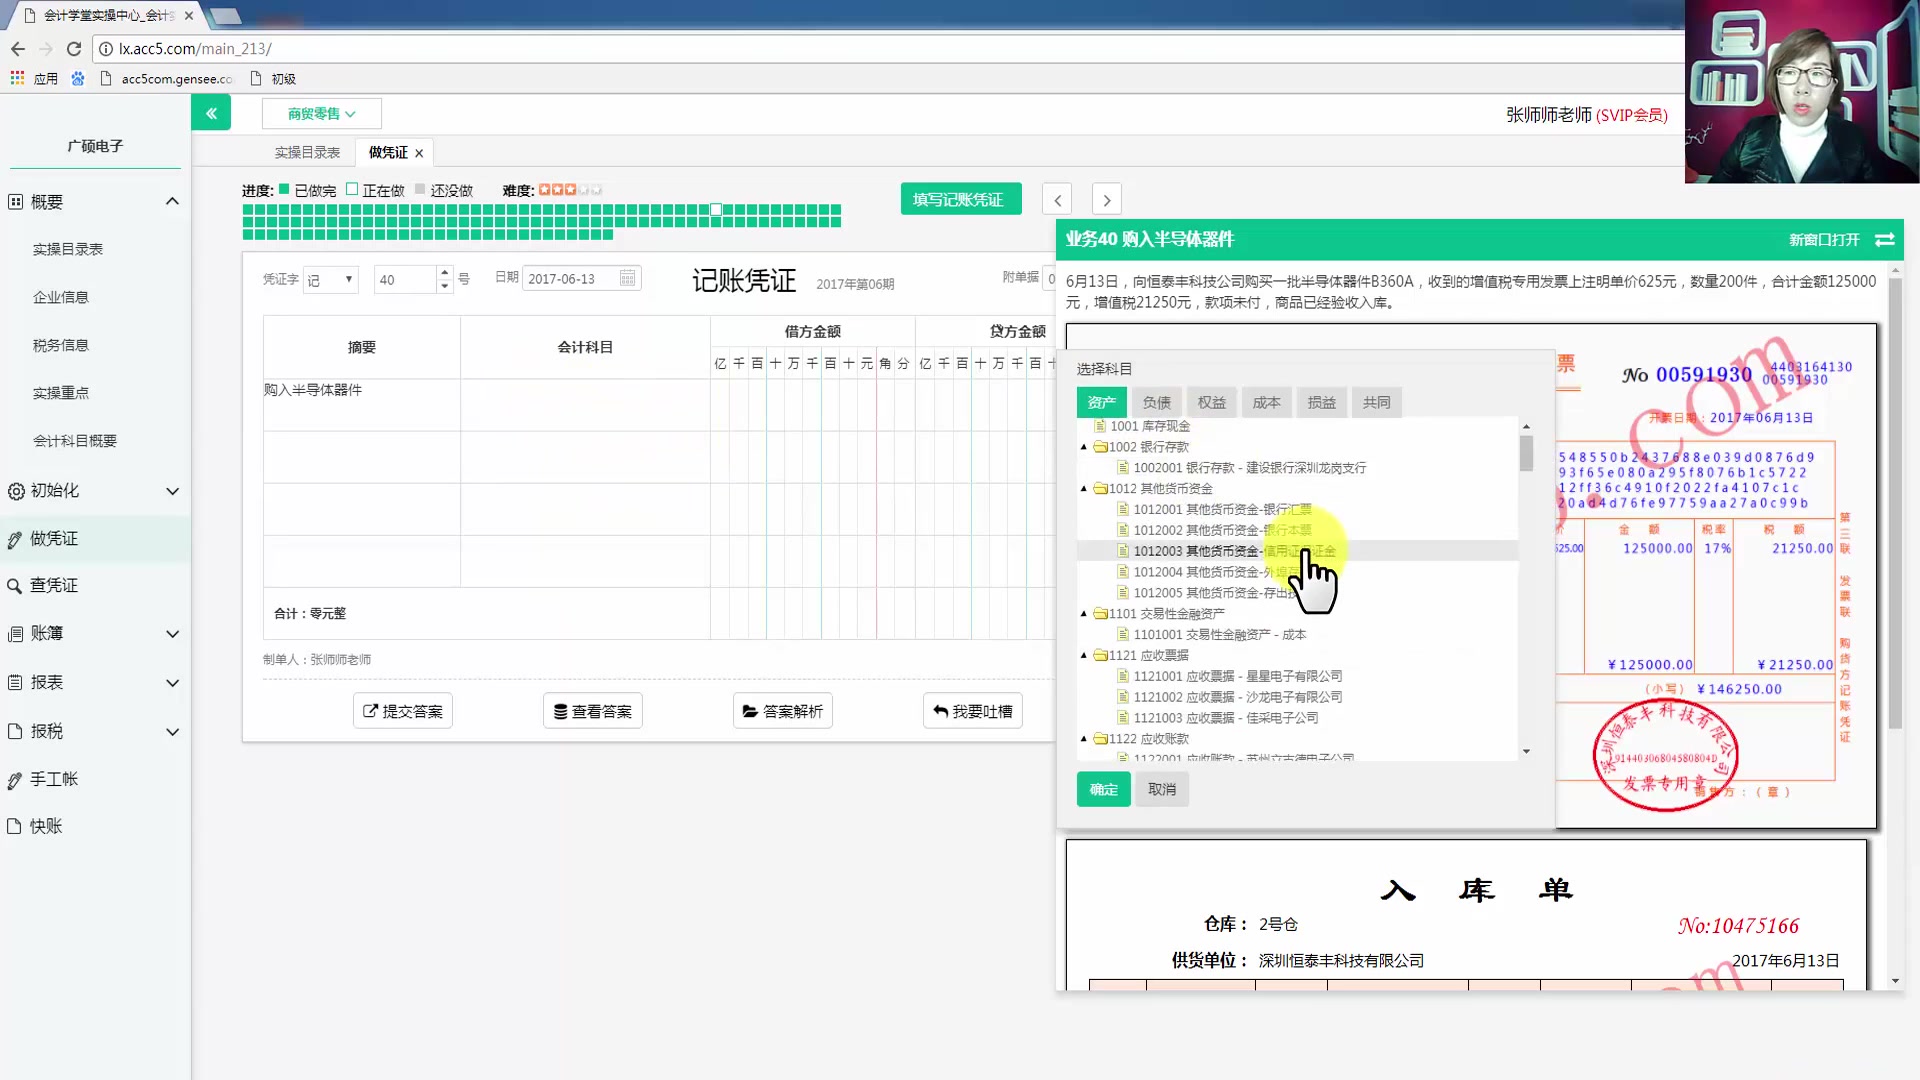Collapse the 1002 银行存款 tree node
The width and height of the screenshot is (1920, 1080).
click(x=1083, y=447)
